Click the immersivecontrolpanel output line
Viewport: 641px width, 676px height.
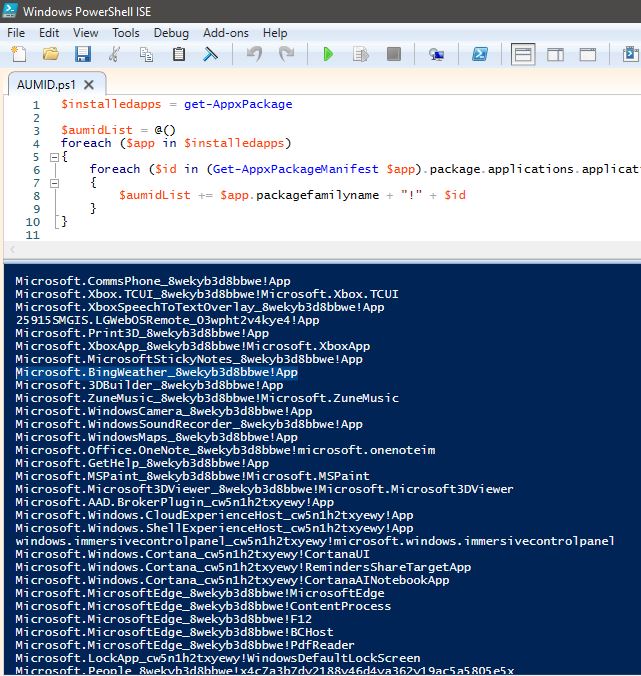pyautogui.click(x=315, y=541)
